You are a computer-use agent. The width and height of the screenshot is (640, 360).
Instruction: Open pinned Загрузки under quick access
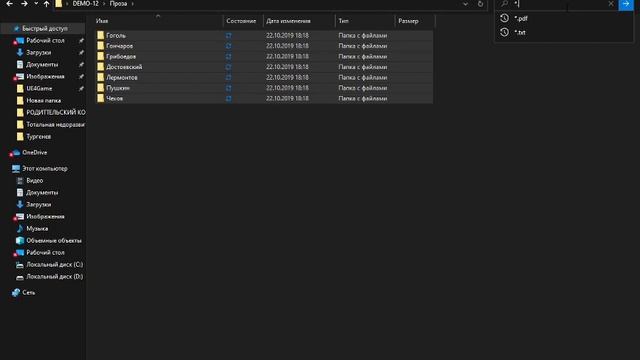pos(39,52)
